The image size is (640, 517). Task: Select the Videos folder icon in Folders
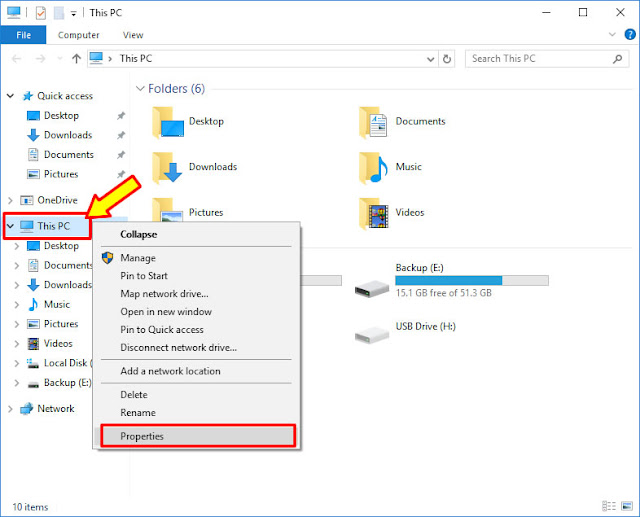pyautogui.click(x=373, y=213)
